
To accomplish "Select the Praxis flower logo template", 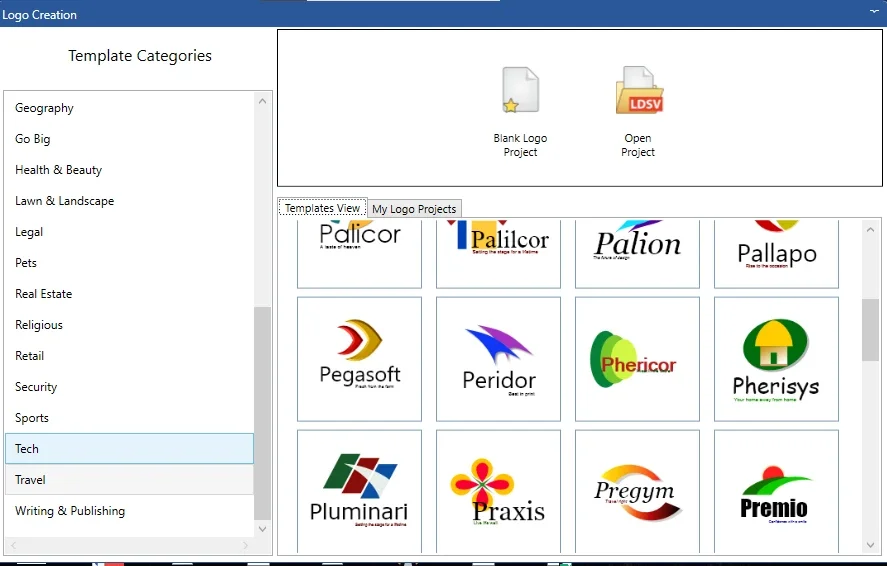I will 498,491.
